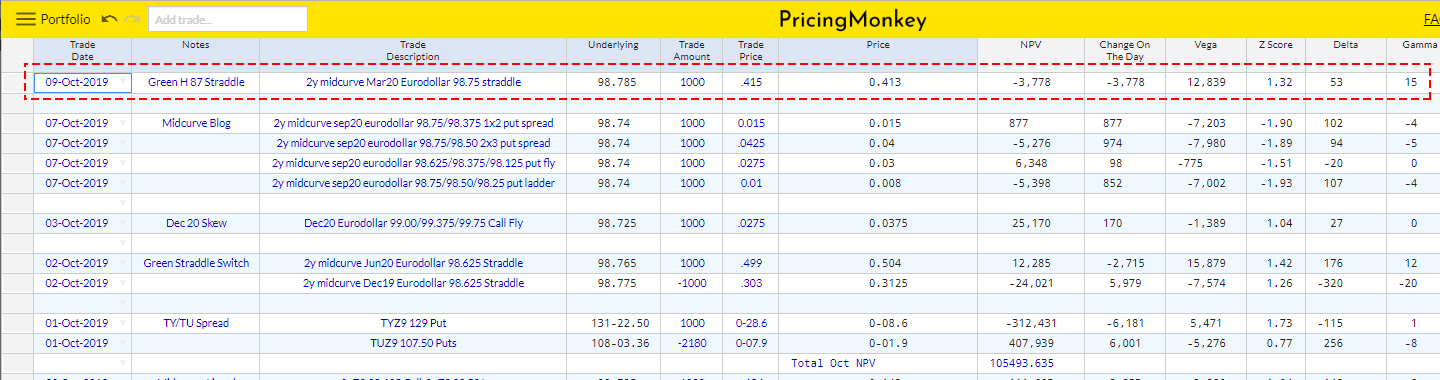
Task: Click the -1000 trade amount cell
Action: pyautogui.click(x=692, y=283)
